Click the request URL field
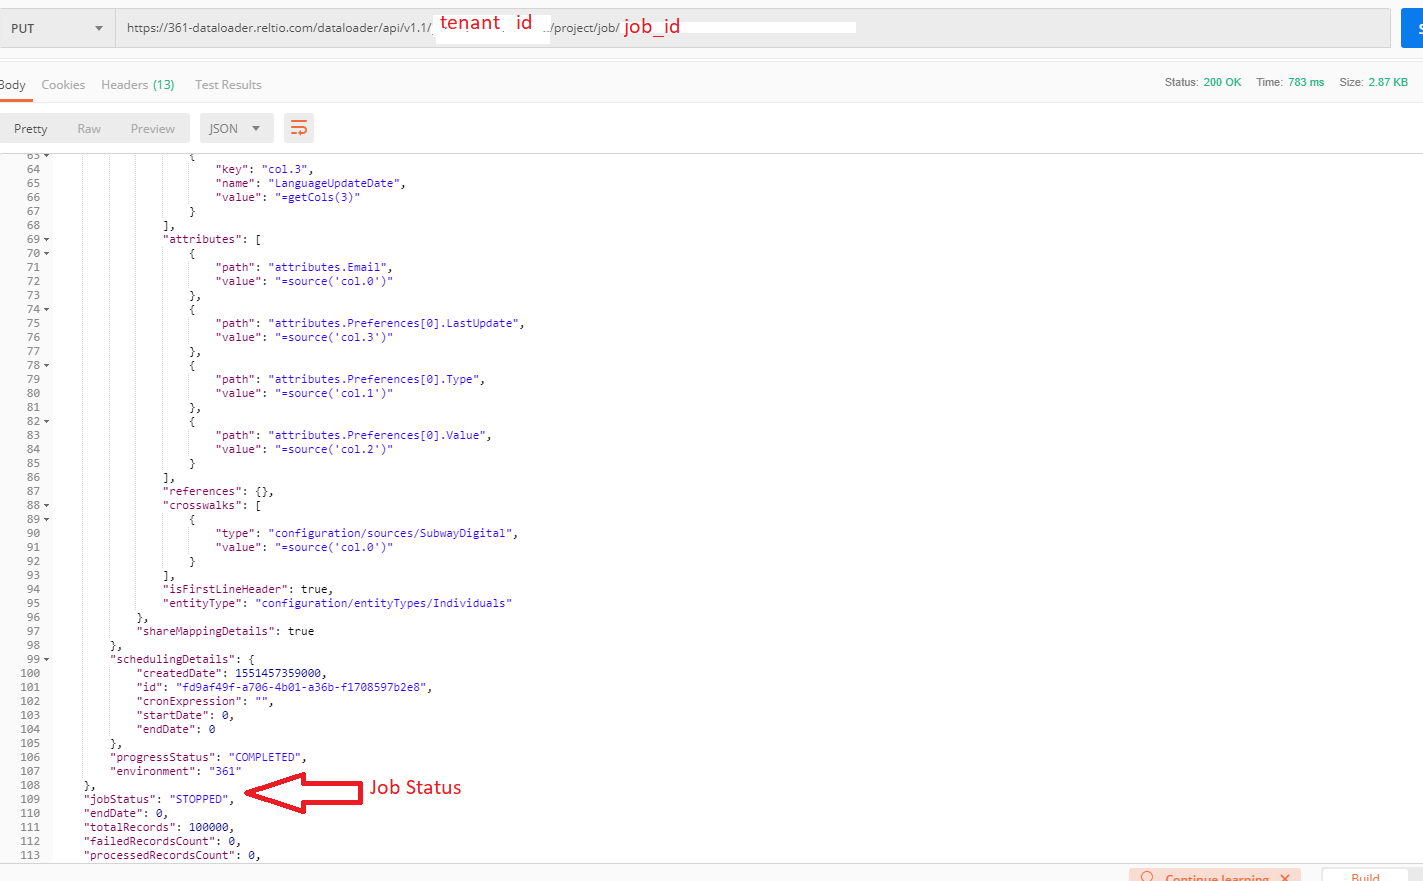The height and width of the screenshot is (881, 1423). coord(752,28)
